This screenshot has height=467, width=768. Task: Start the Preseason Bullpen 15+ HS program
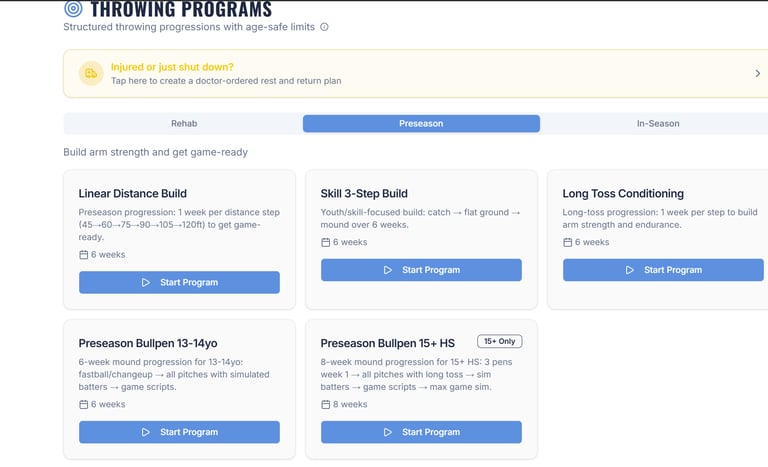pyautogui.click(x=421, y=432)
